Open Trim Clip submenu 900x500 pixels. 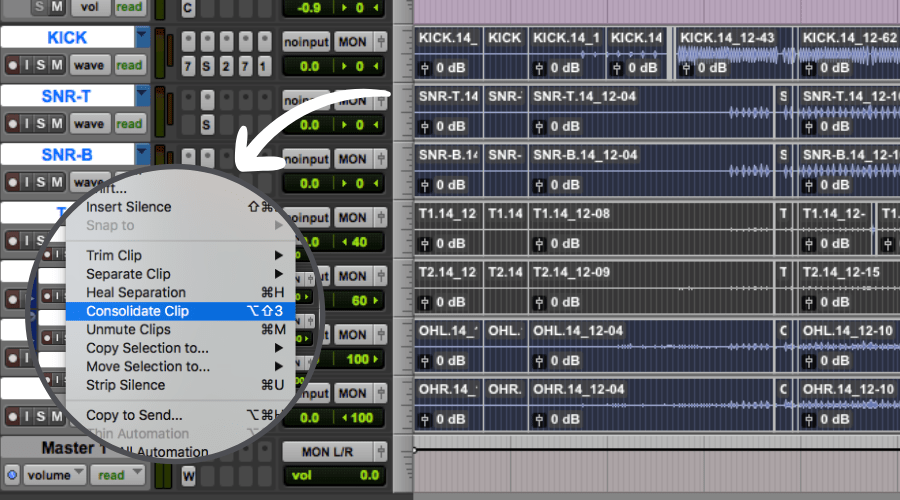(180, 255)
